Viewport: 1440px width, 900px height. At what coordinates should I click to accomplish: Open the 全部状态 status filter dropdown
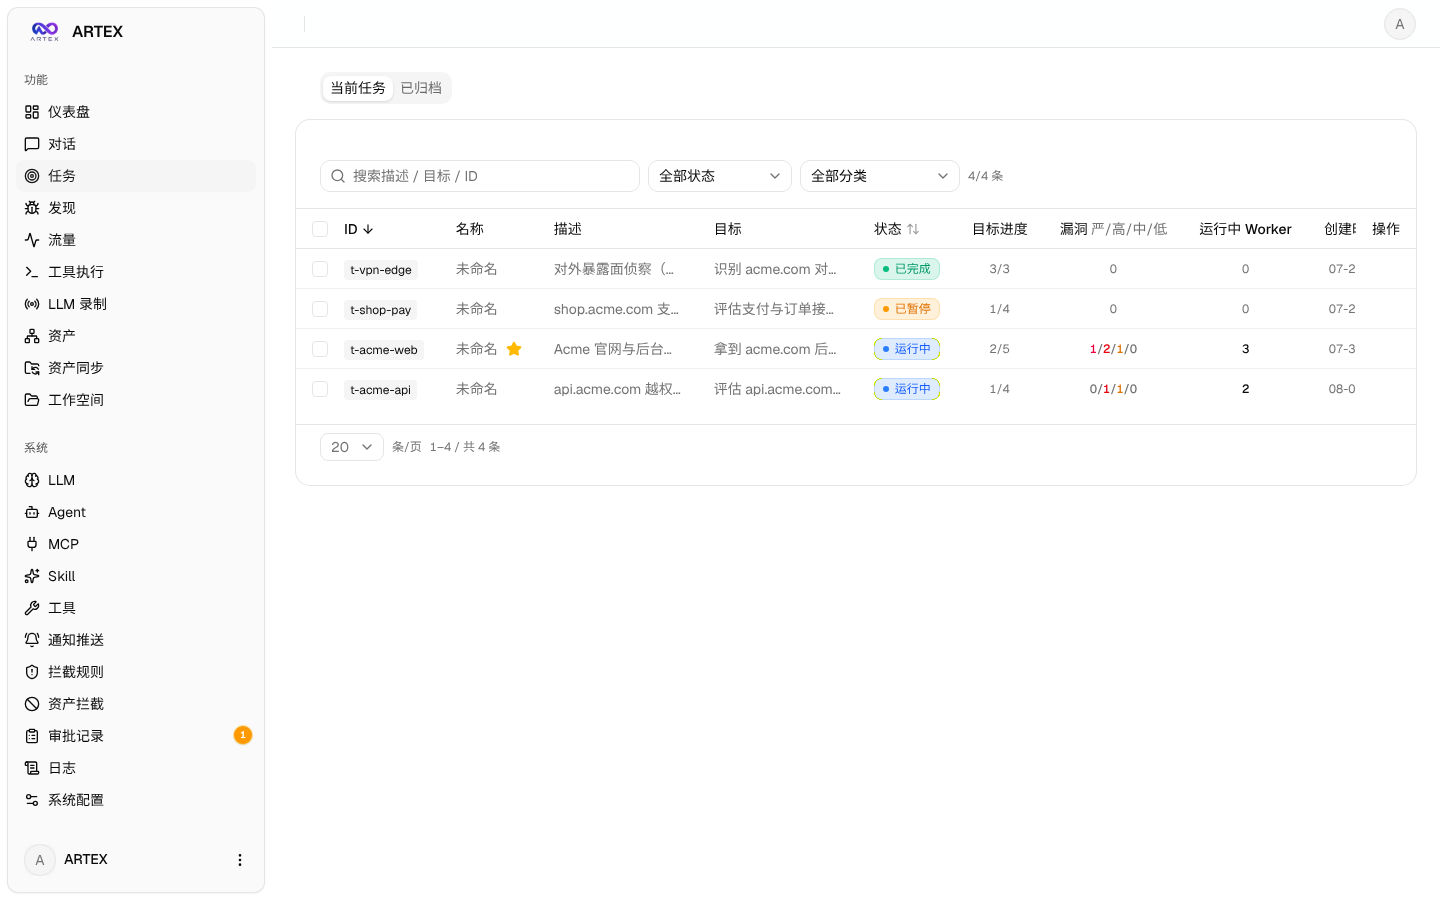click(x=720, y=176)
